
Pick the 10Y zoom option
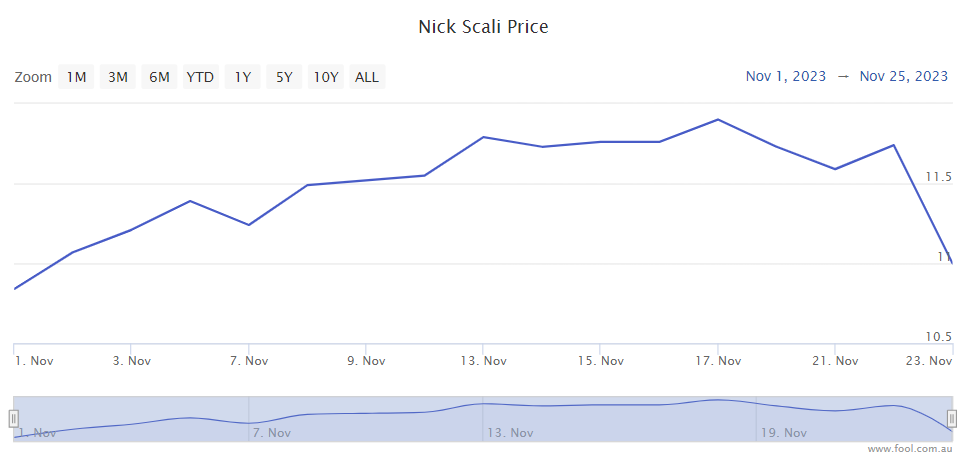pyautogui.click(x=326, y=77)
